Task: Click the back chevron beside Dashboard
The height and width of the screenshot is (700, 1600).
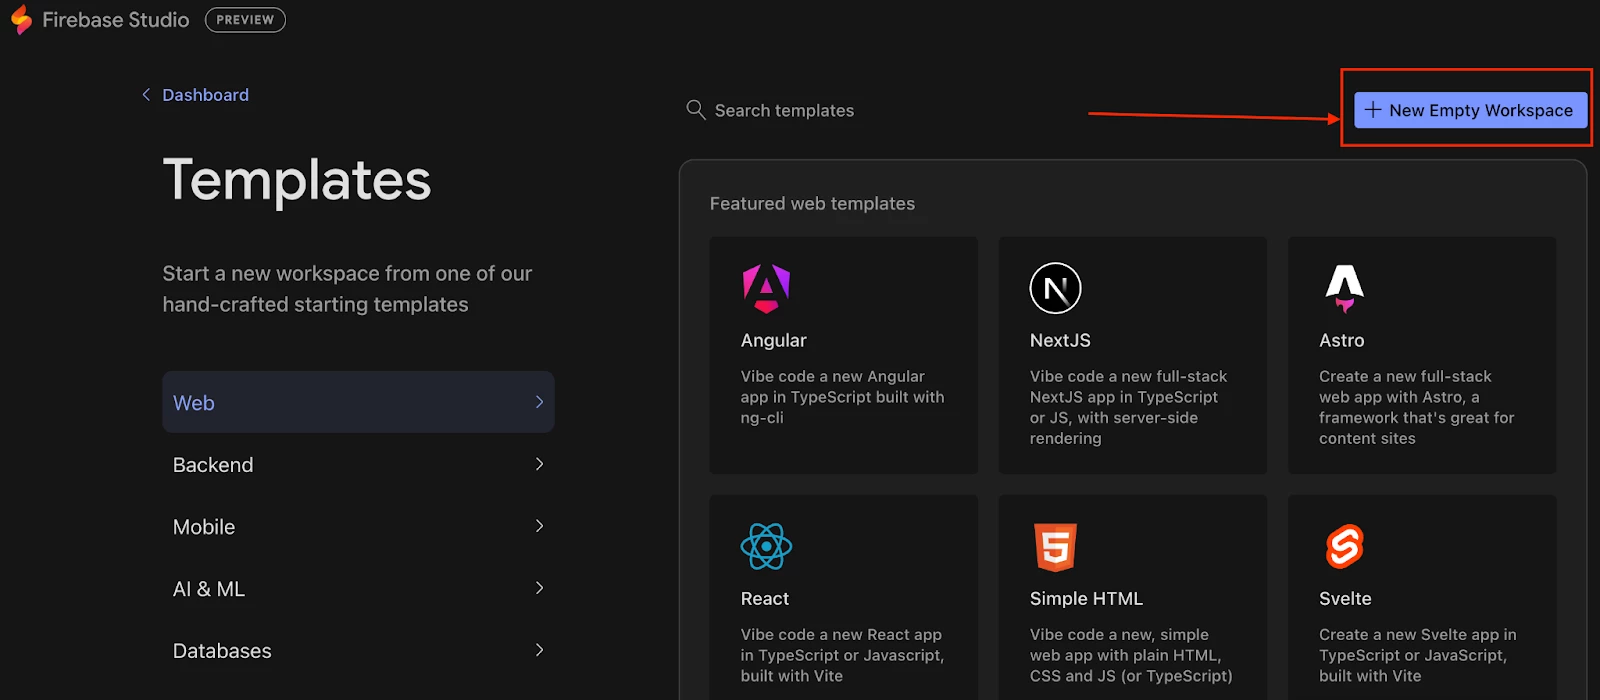Action: 146,95
